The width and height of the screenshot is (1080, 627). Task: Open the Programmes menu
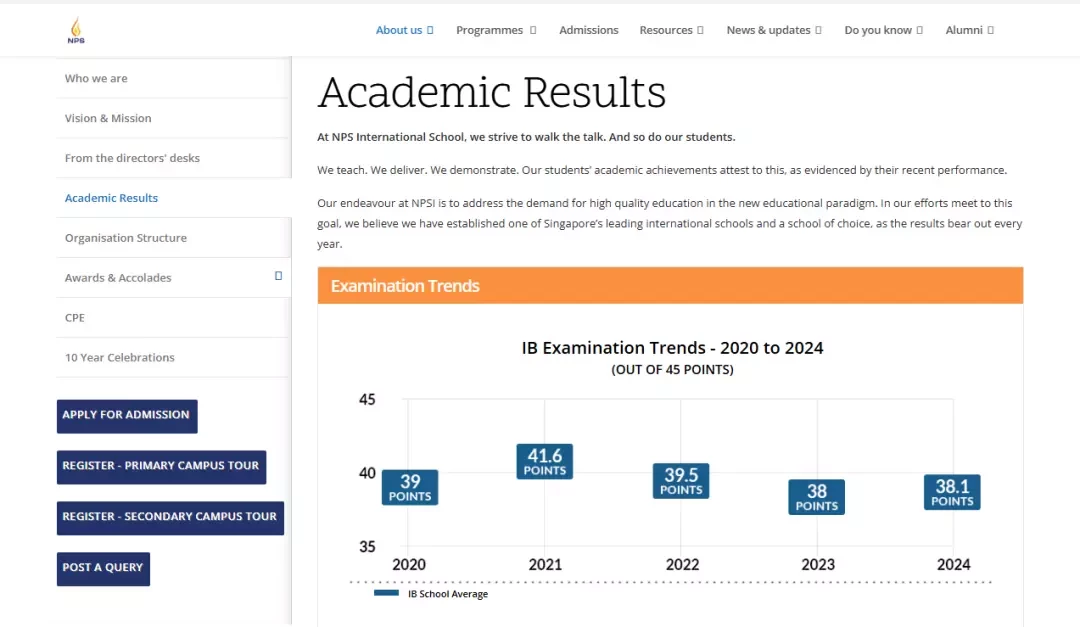(x=489, y=30)
